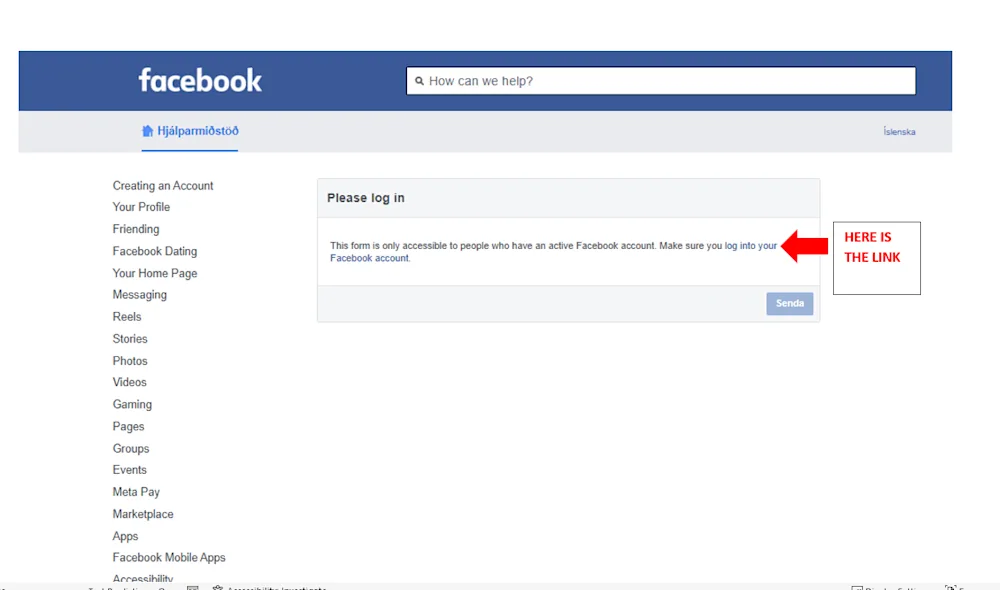Click the search magnifier icon
This screenshot has width=1000, height=590.
coord(419,81)
